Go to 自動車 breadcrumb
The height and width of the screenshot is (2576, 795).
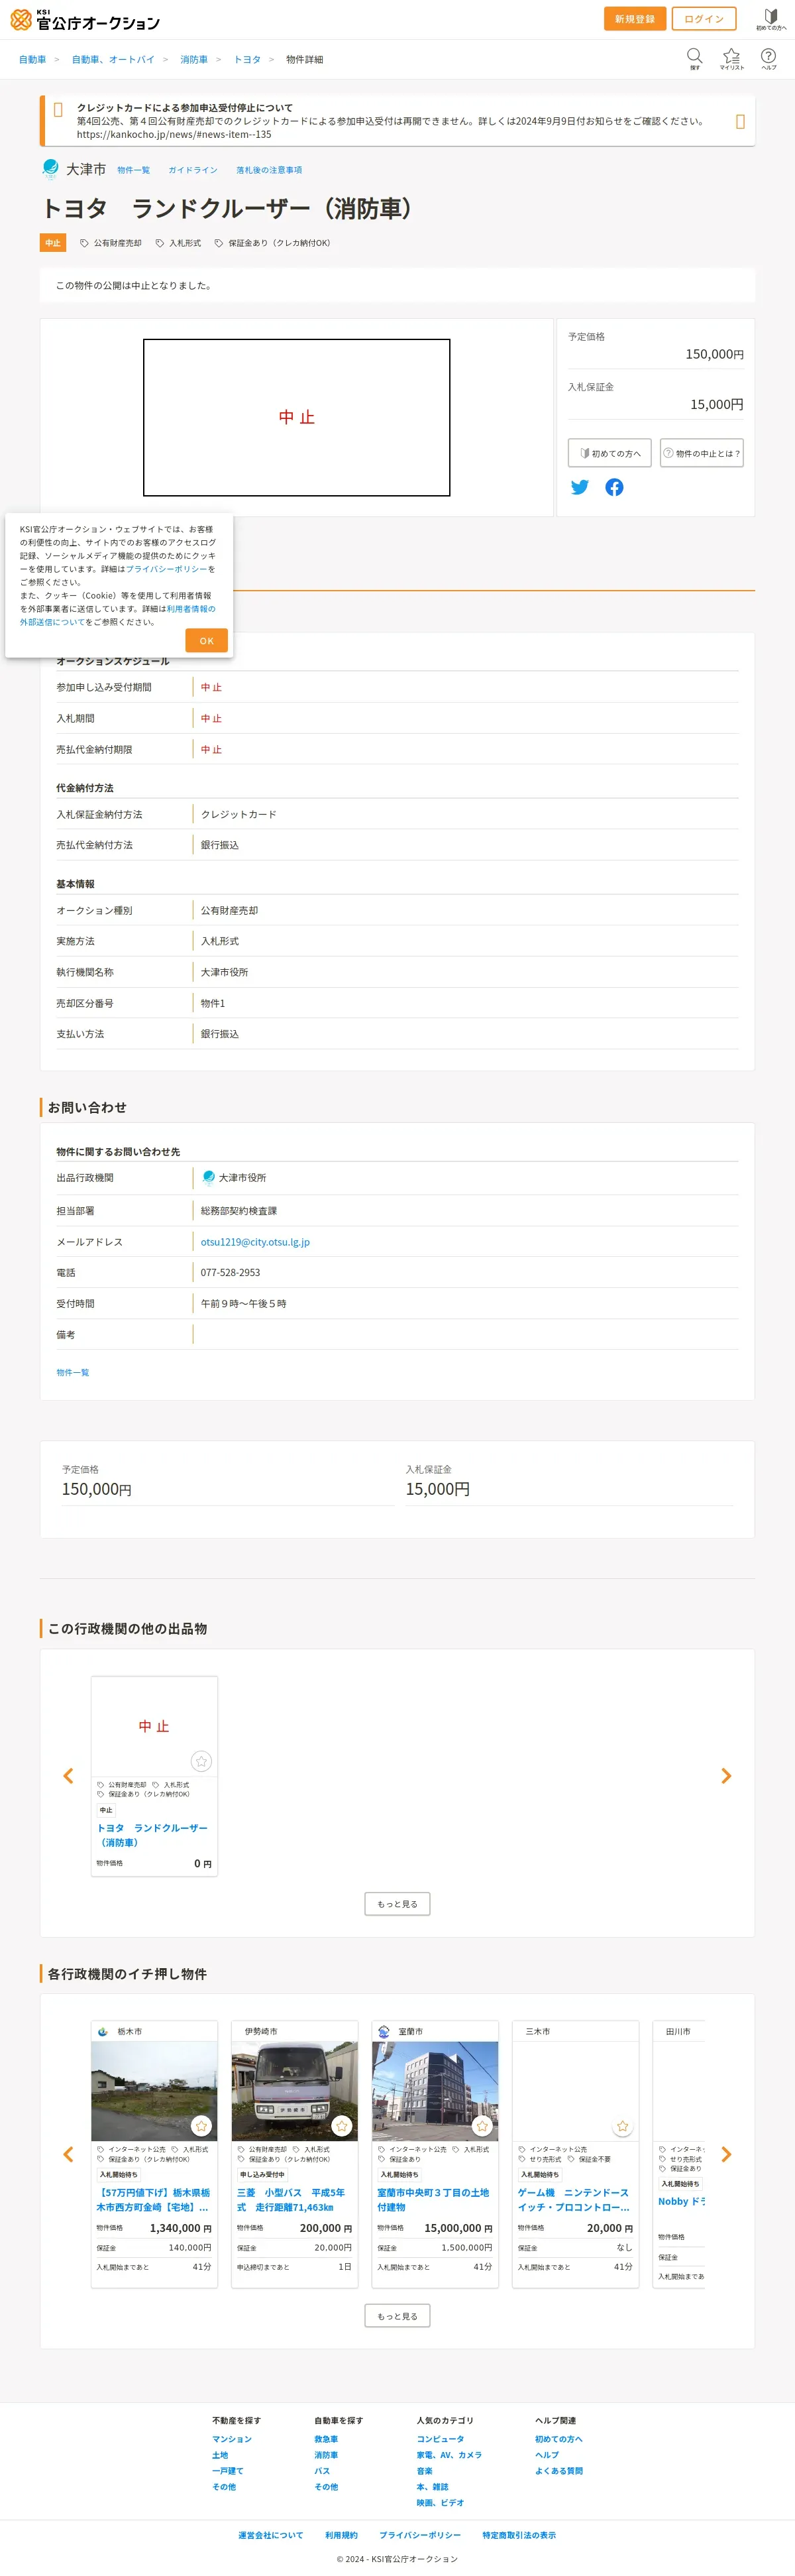pyautogui.click(x=32, y=60)
